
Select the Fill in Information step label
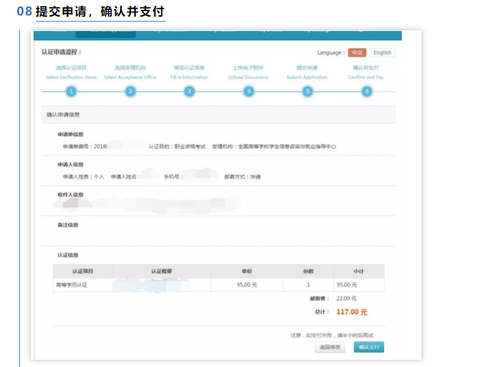point(189,77)
